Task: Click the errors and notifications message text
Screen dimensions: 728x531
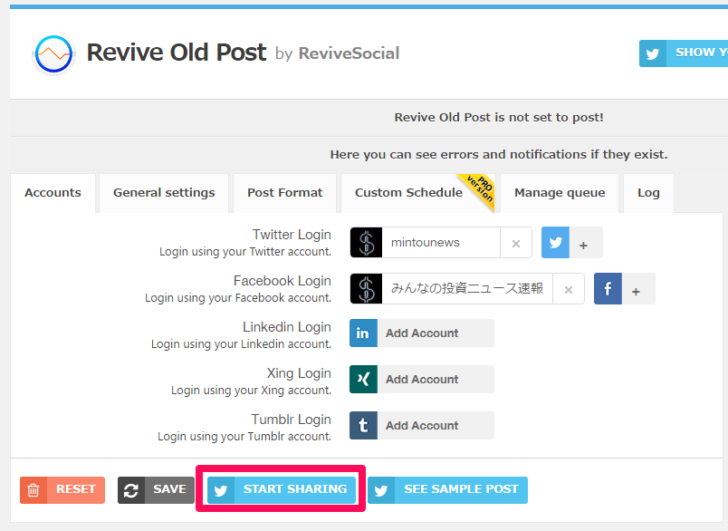Action: (499, 155)
